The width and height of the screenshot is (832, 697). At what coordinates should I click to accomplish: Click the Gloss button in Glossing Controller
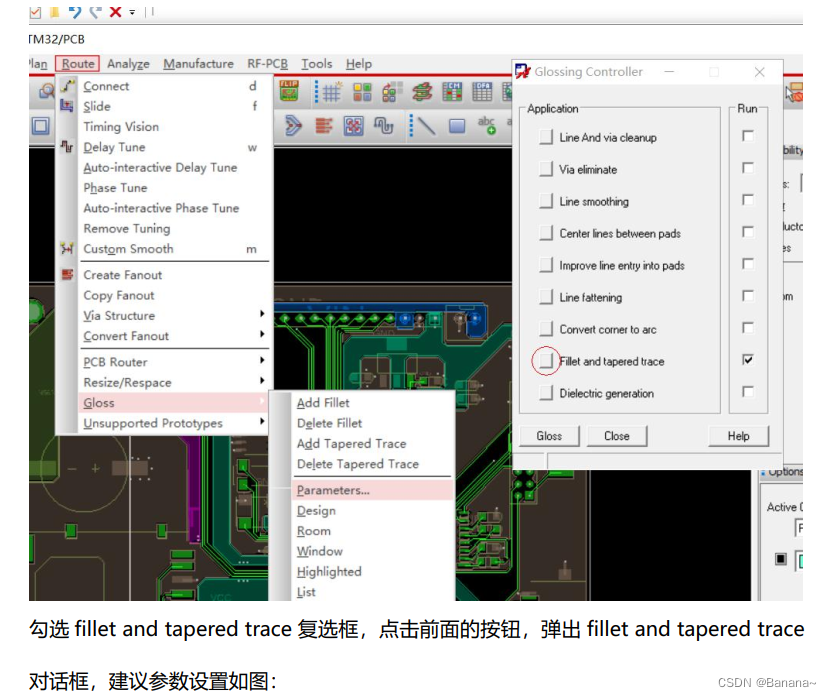click(549, 435)
